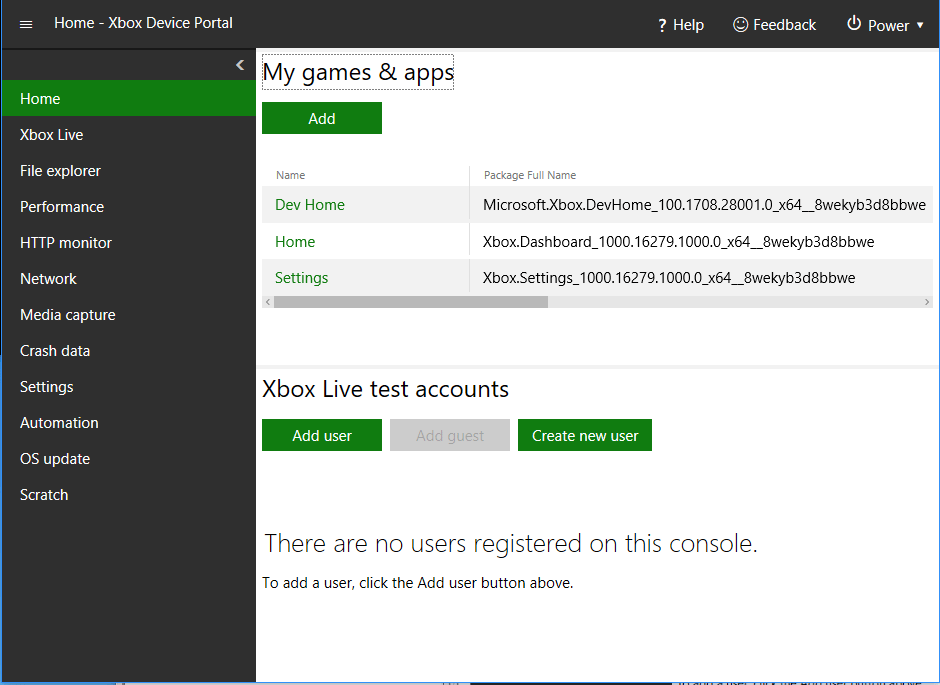Viewport: 940px width, 685px height.
Task: Click Xbox.Dashboard package name cell
Action: click(x=679, y=242)
